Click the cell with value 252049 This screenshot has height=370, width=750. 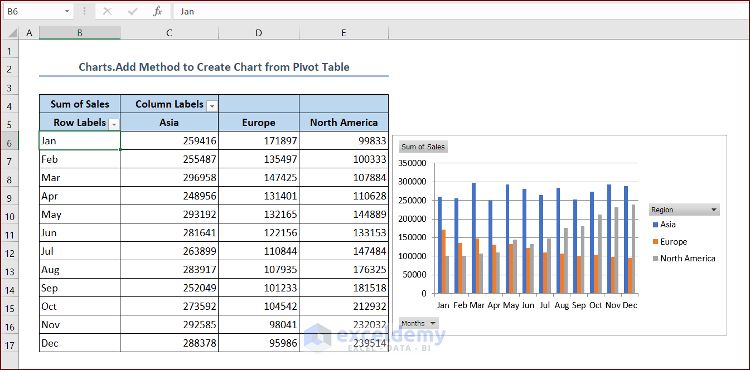(x=169, y=288)
